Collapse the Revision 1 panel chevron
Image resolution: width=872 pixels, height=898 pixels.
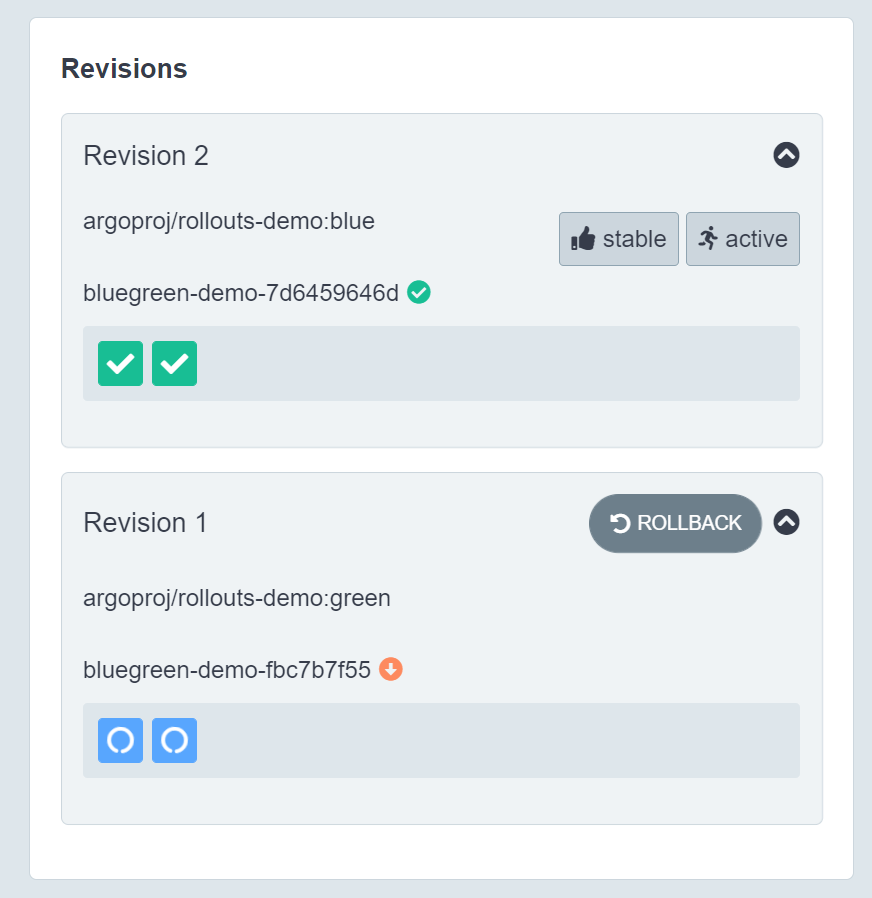[786, 522]
